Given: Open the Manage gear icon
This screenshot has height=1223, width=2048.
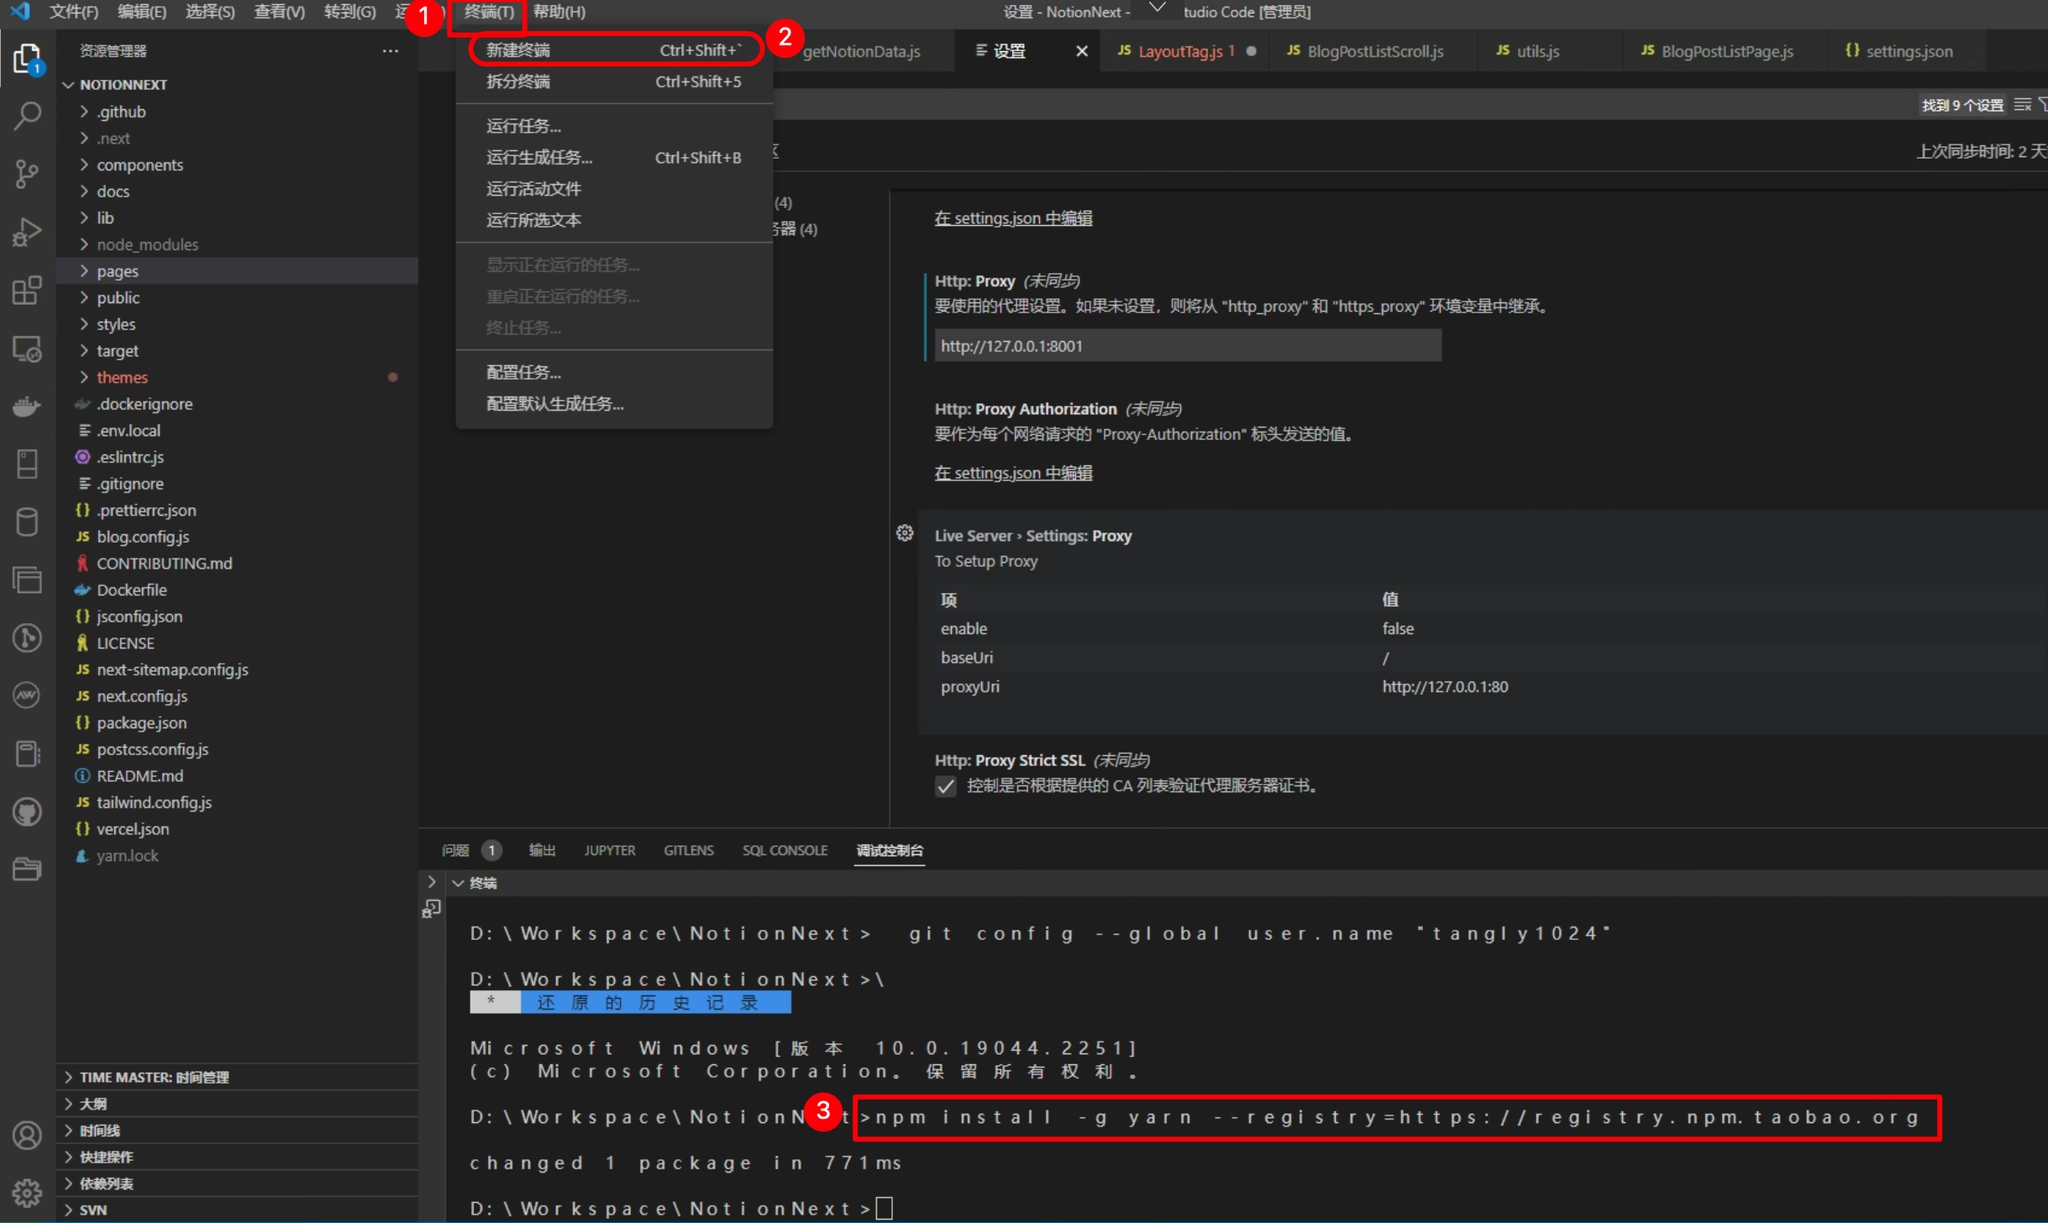Looking at the screenshot, I should pos(27,1193).
